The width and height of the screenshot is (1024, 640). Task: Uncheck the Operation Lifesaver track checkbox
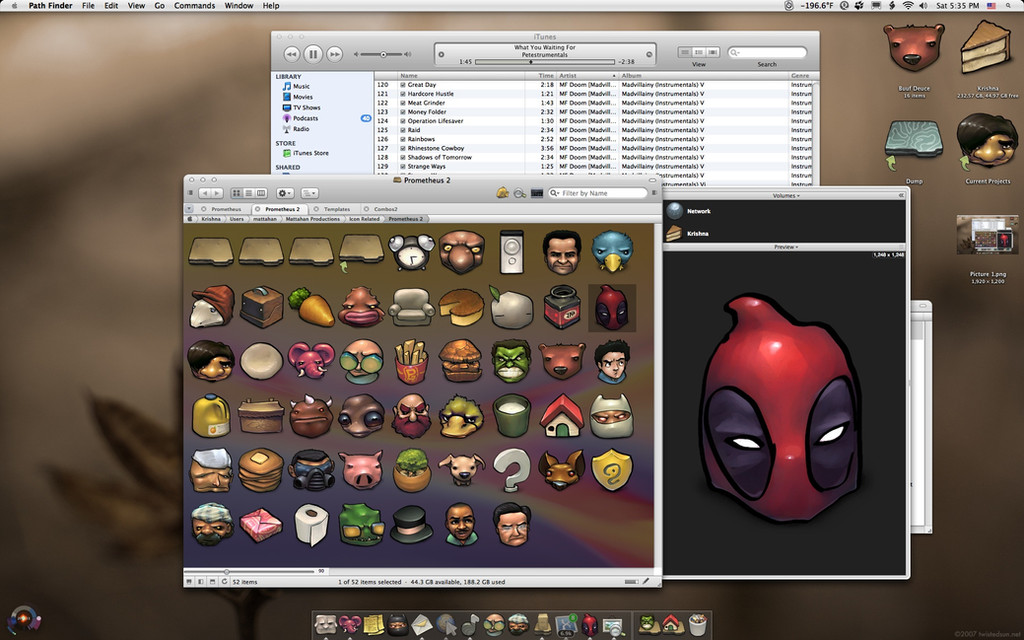(403, 121)
